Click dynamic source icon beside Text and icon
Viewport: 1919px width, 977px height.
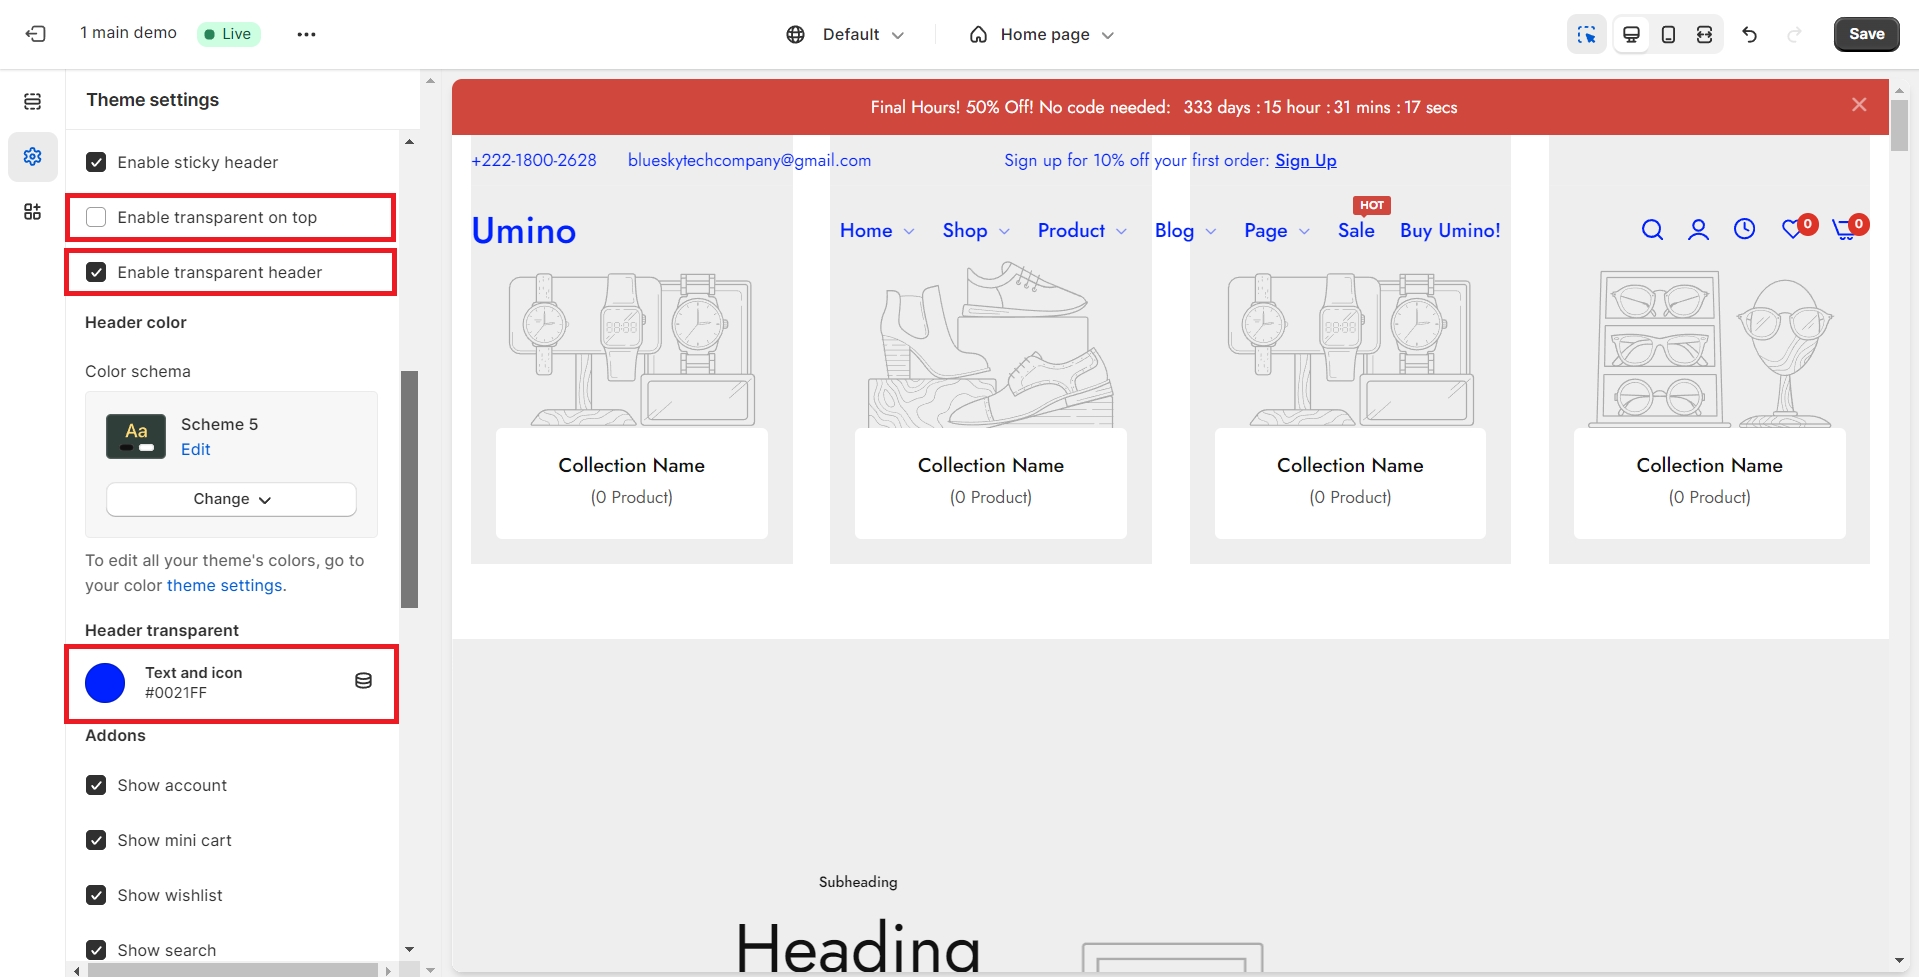tap(363, 681)
